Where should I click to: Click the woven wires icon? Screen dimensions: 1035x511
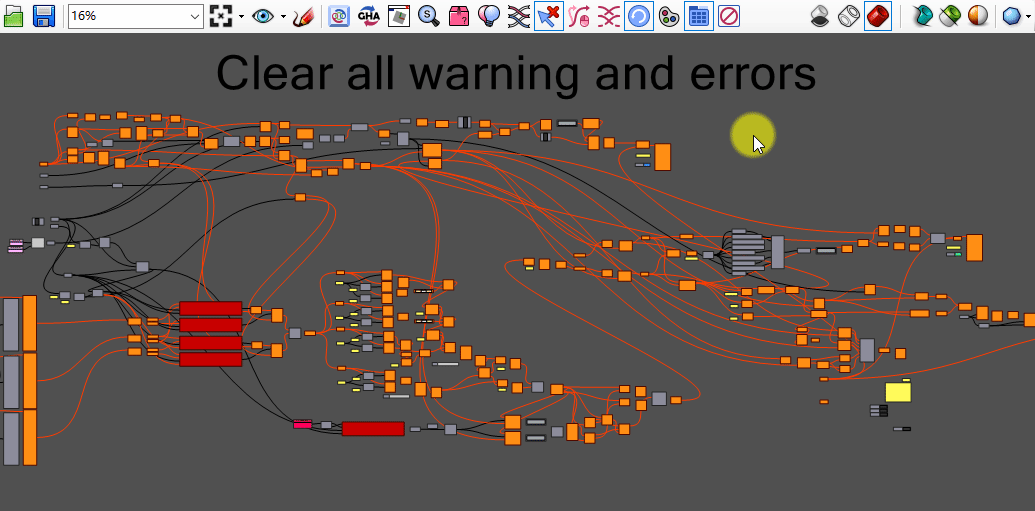tap(519, 16)
